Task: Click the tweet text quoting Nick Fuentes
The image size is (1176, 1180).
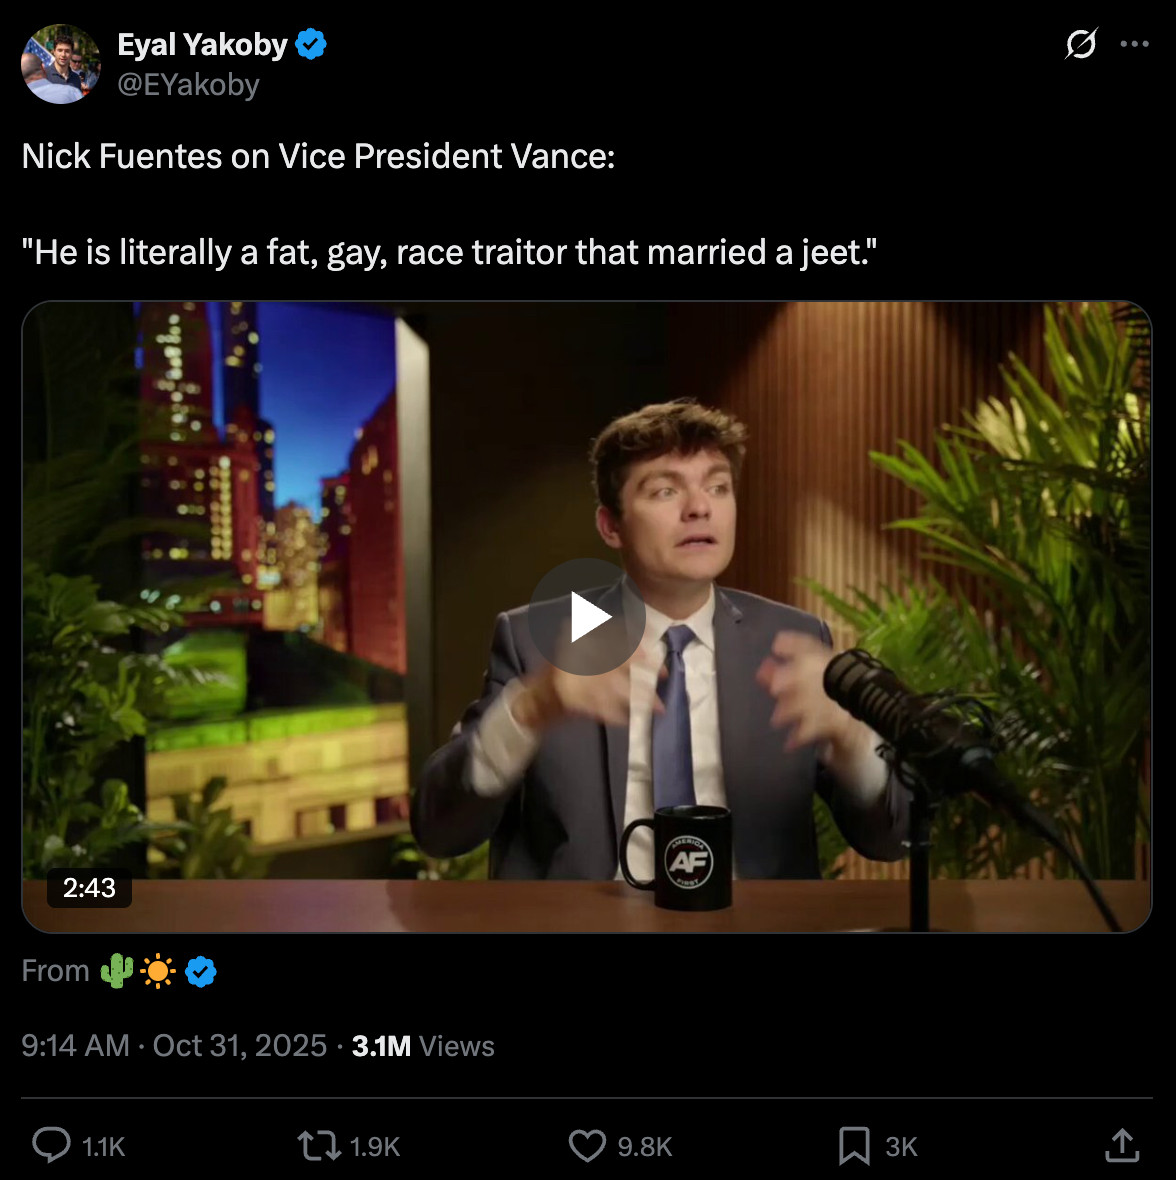Action: click(449, 252)
